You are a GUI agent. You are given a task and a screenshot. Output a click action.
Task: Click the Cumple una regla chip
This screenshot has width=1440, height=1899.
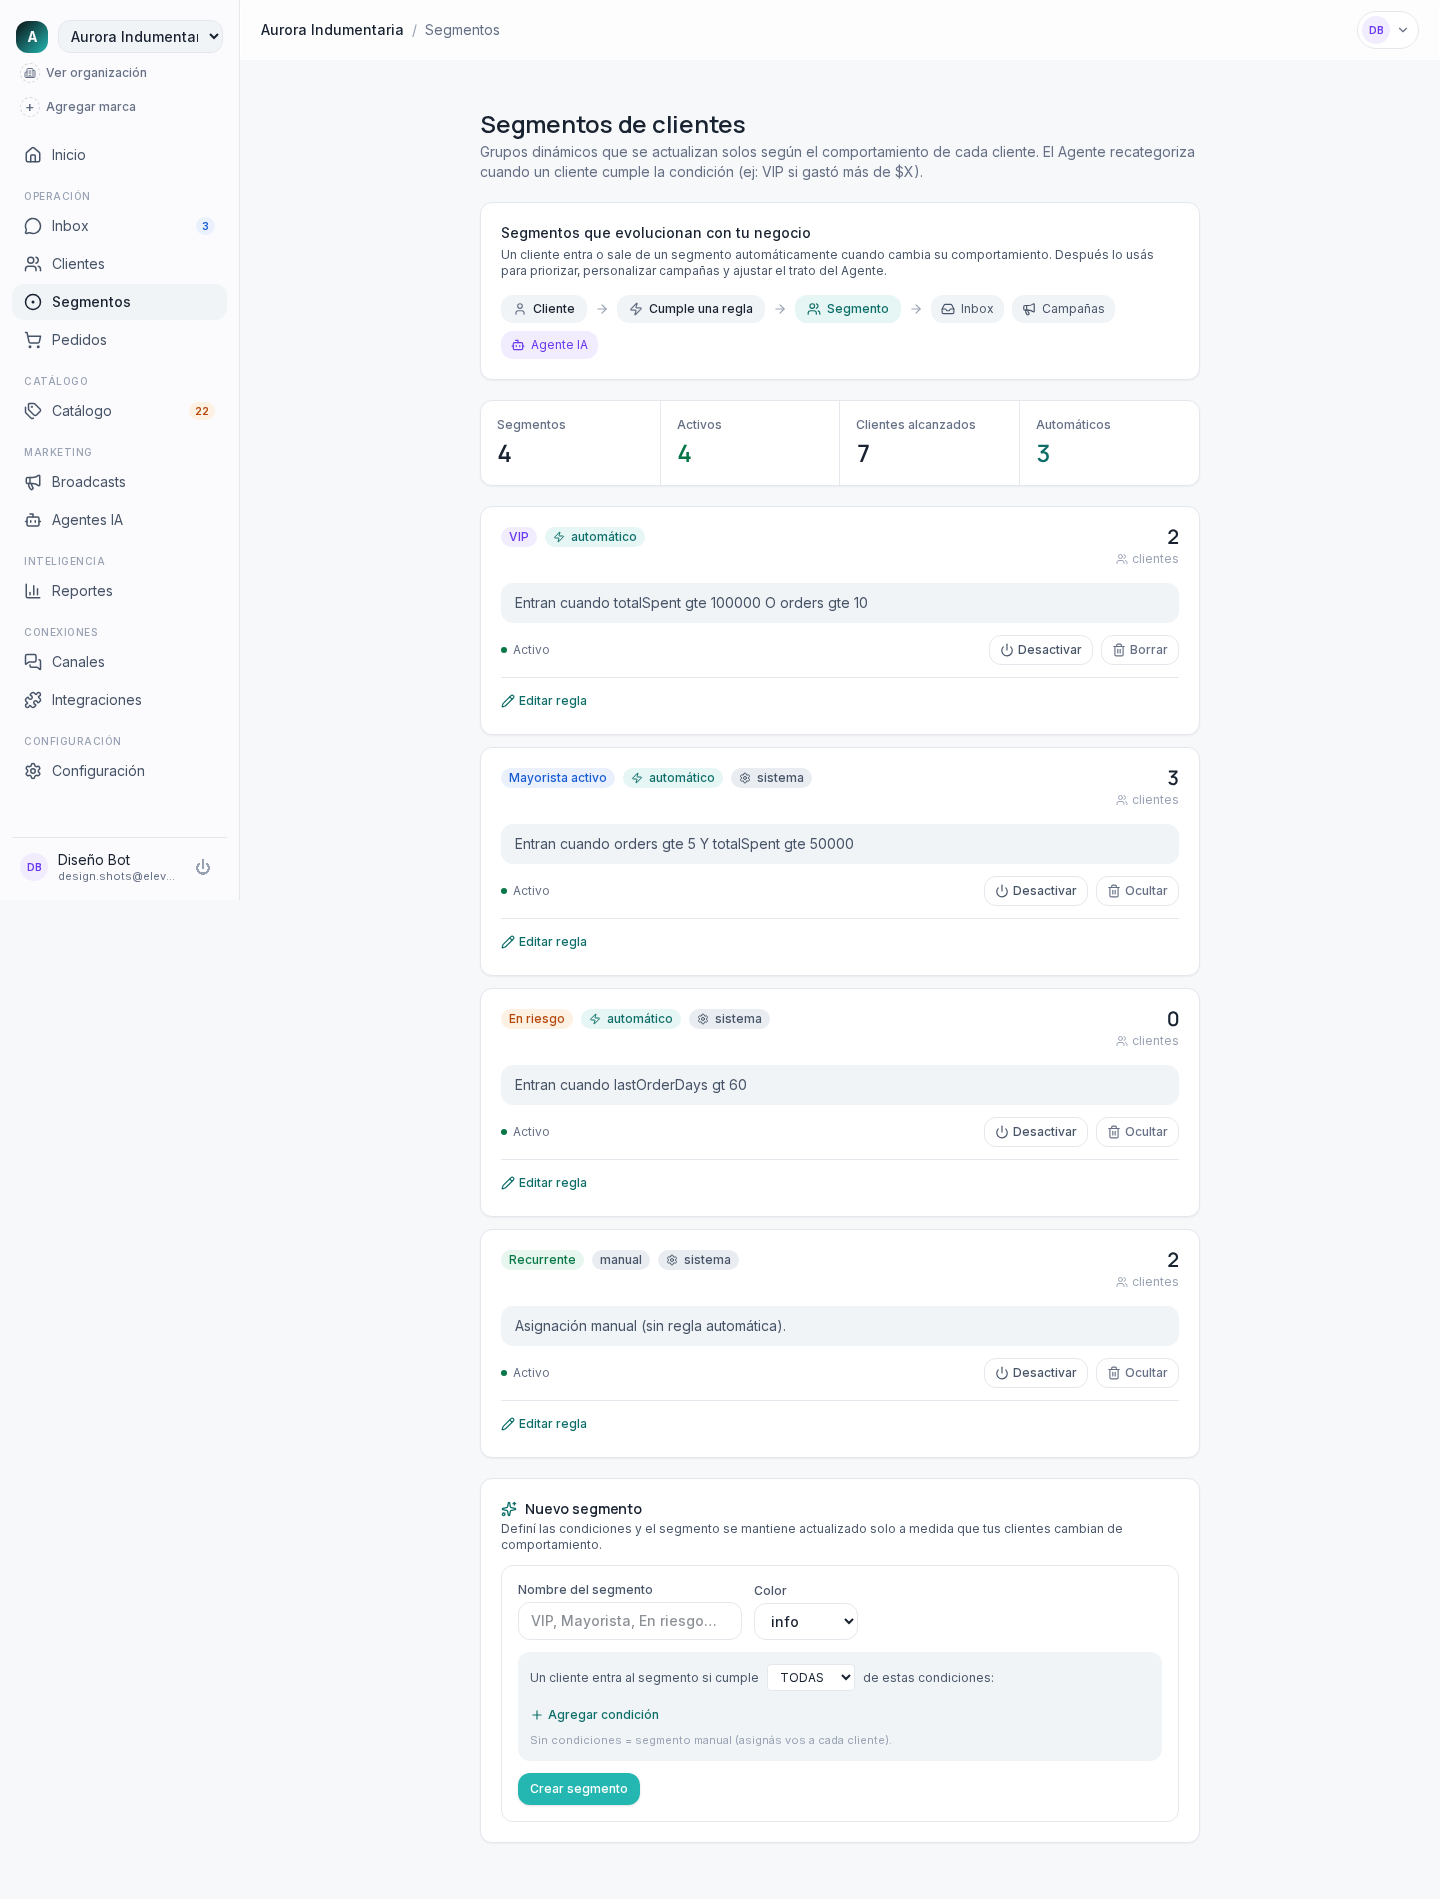pos(691,309)
